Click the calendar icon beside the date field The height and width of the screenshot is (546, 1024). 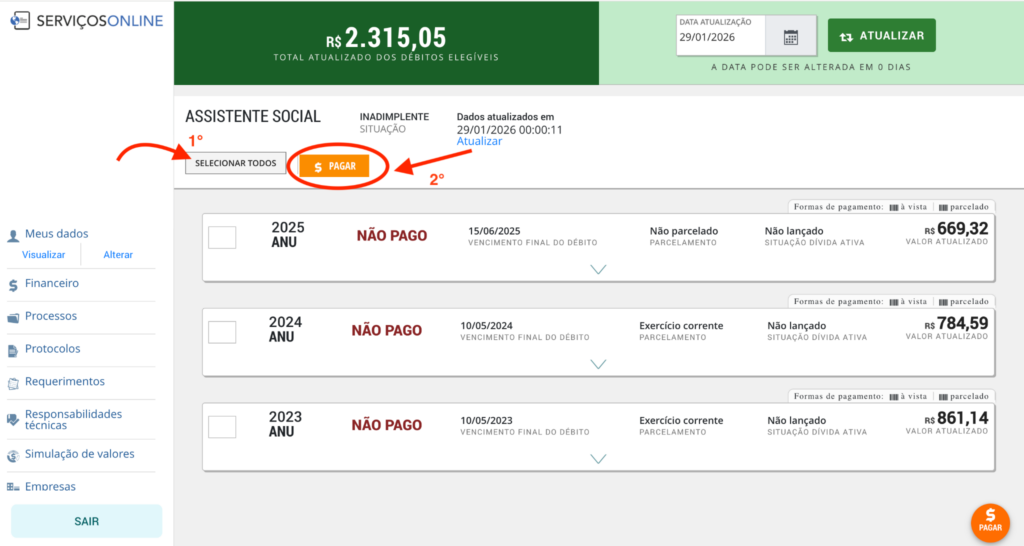(x=791, y=37)
